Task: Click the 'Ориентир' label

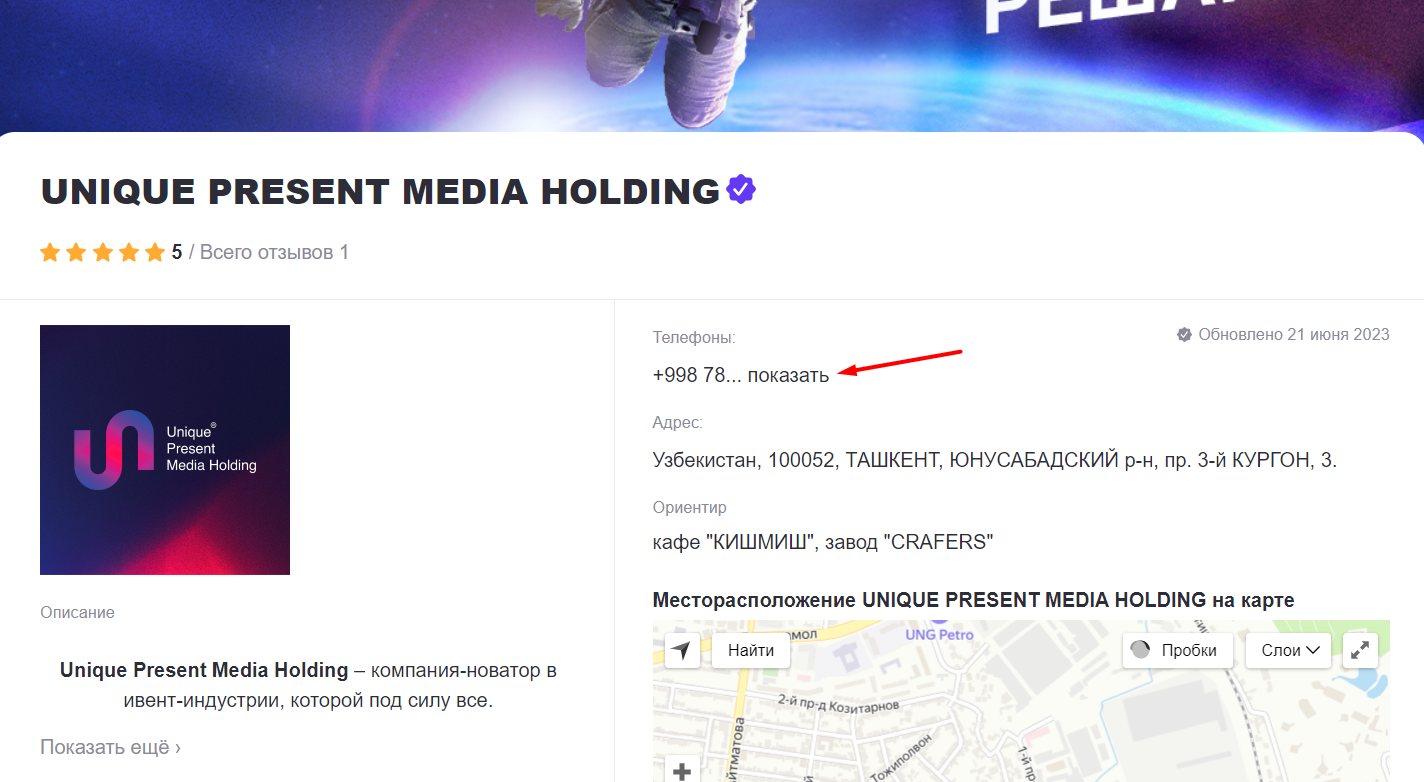Action: [x=690, y=507]
